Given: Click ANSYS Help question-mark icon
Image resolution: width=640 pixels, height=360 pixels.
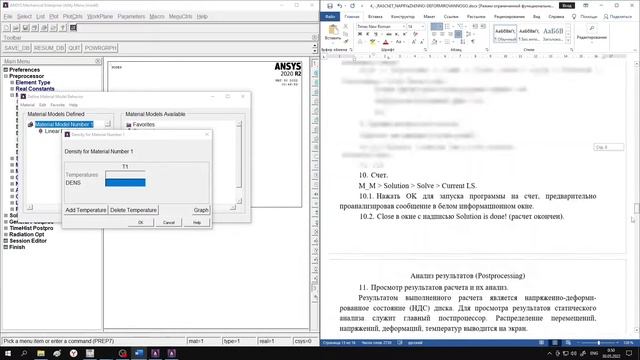Looking at the screenshot, I should (63, 28).
